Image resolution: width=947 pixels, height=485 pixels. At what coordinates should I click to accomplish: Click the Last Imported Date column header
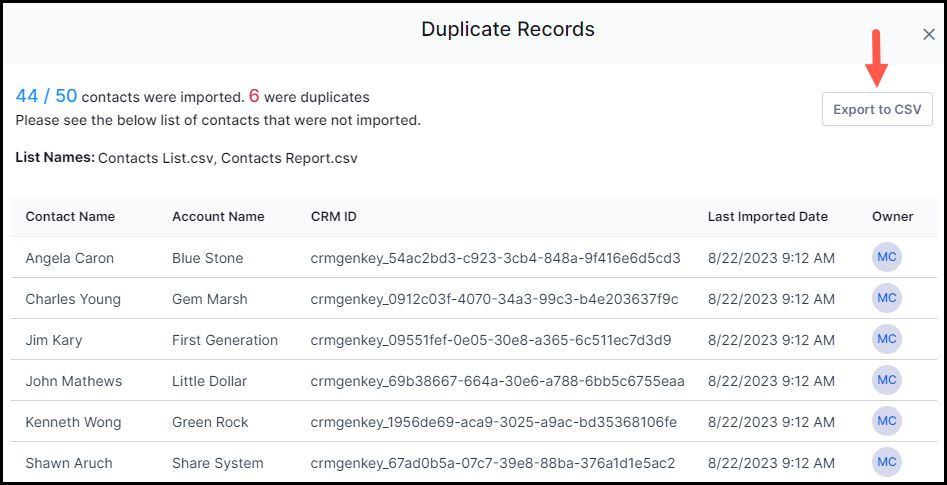coord(768,216)
